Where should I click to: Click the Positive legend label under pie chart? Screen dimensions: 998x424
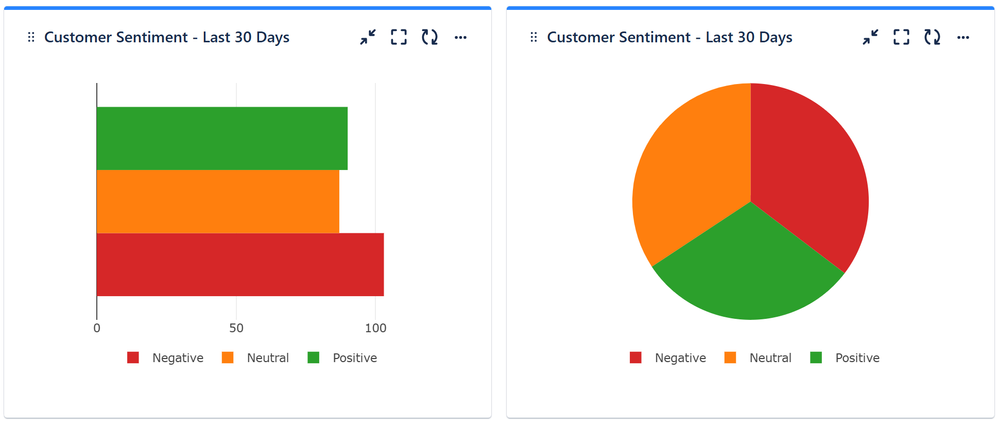858,358
